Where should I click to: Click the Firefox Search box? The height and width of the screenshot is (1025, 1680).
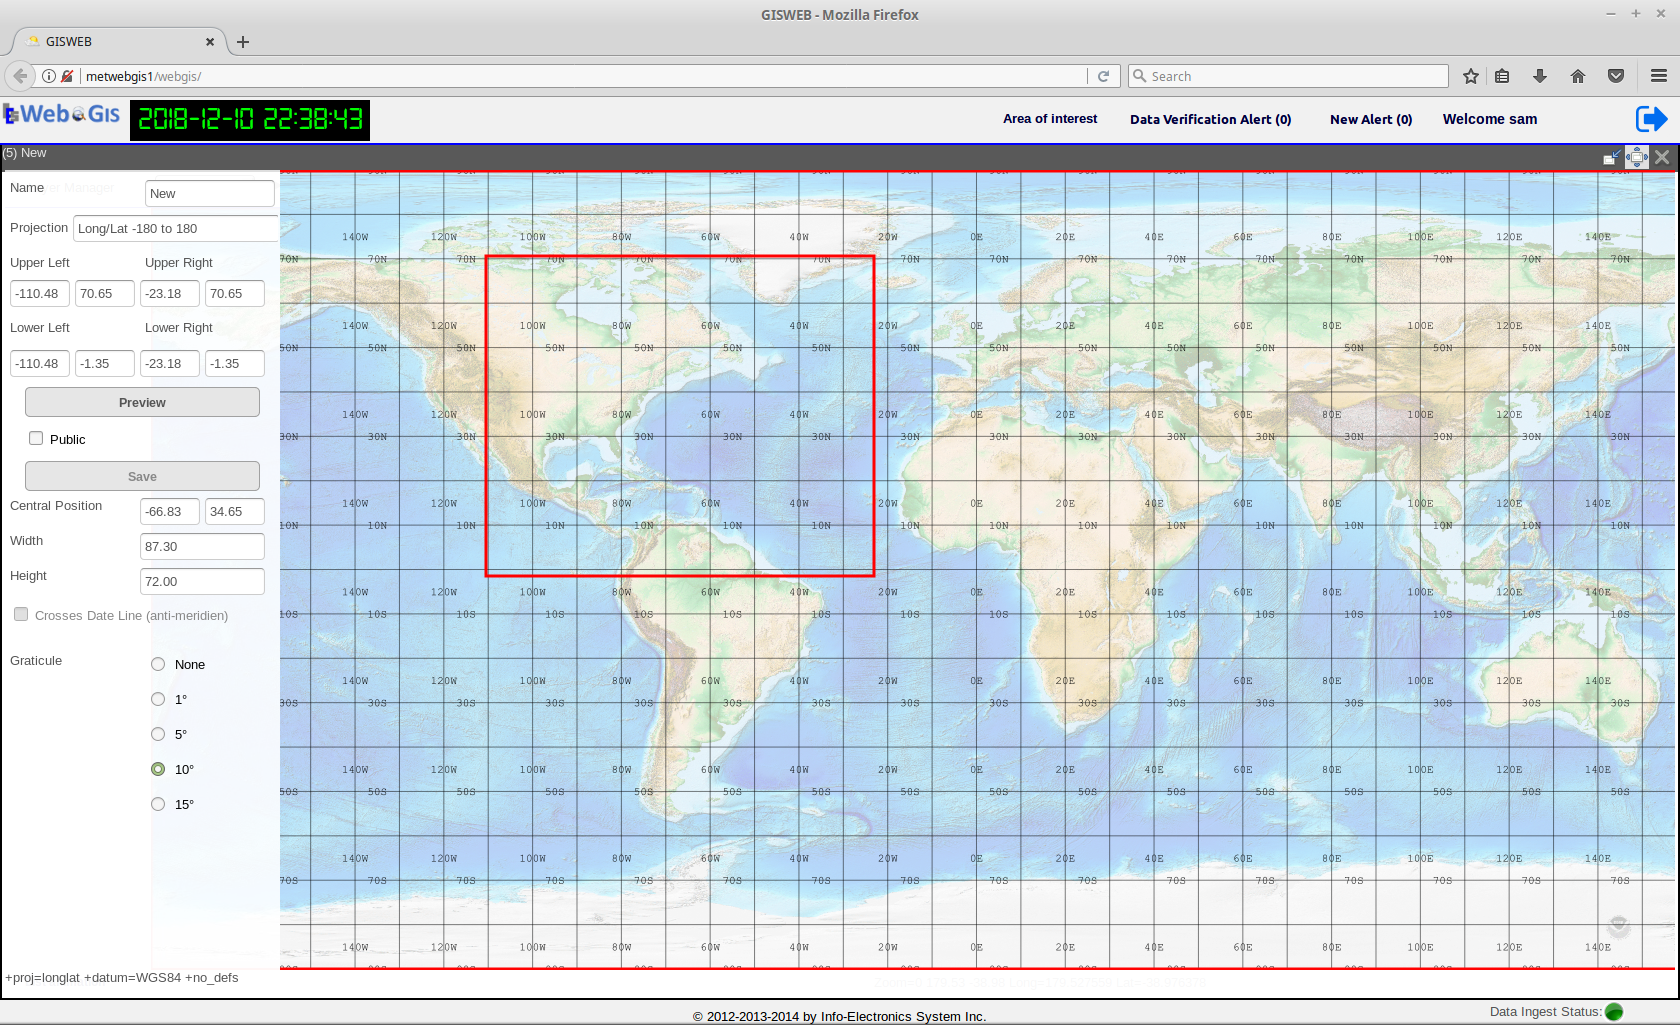[1288, 76]
